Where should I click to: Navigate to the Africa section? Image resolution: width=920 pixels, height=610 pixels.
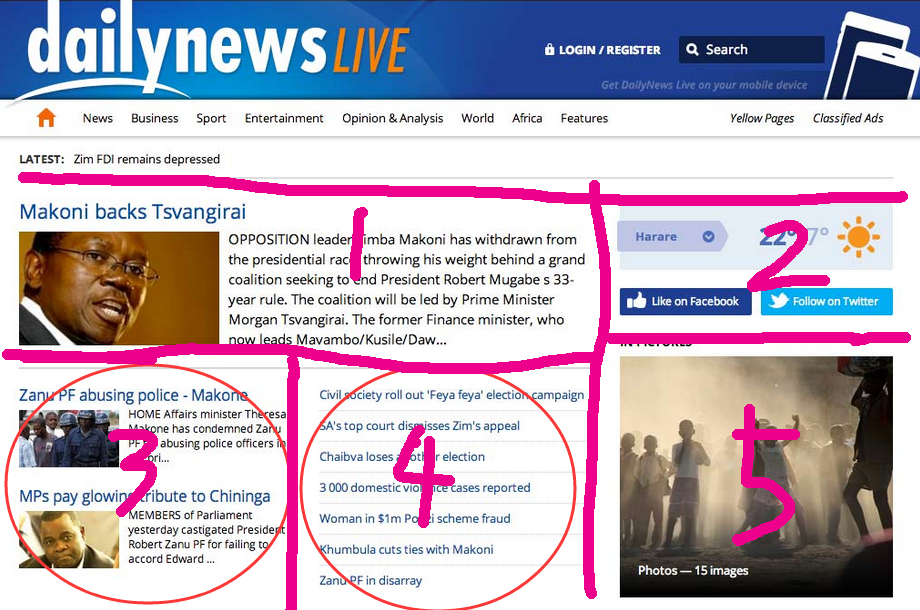[x=527, y=118]
